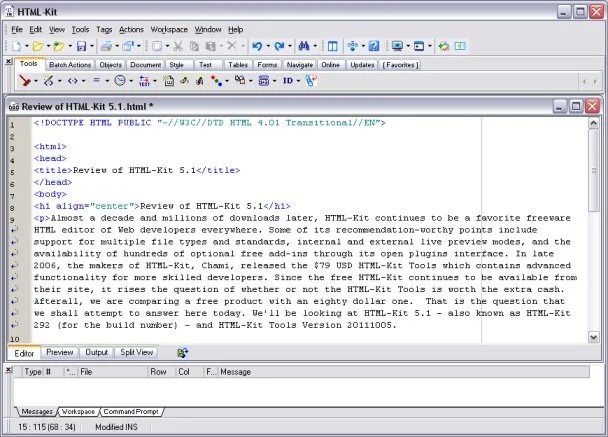This screenshot has width=608, height=437.
Task: Click the Message column header
Action: point(404,372)
